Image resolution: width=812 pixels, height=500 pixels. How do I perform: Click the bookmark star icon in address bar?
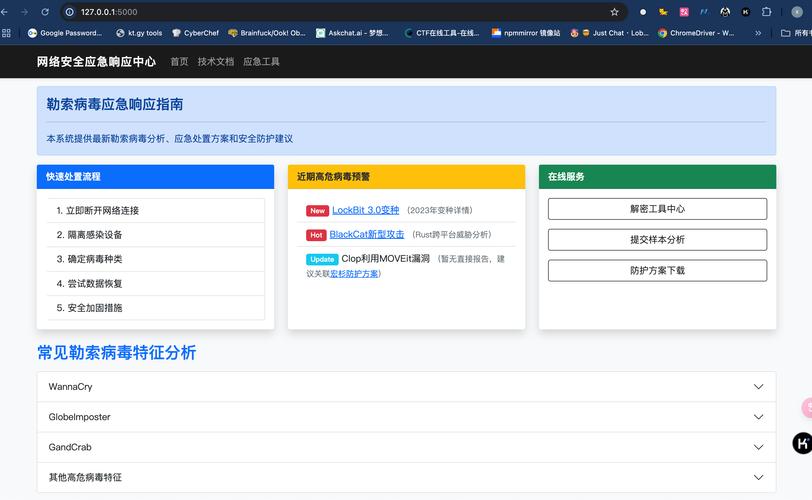[x=614, y=12]
